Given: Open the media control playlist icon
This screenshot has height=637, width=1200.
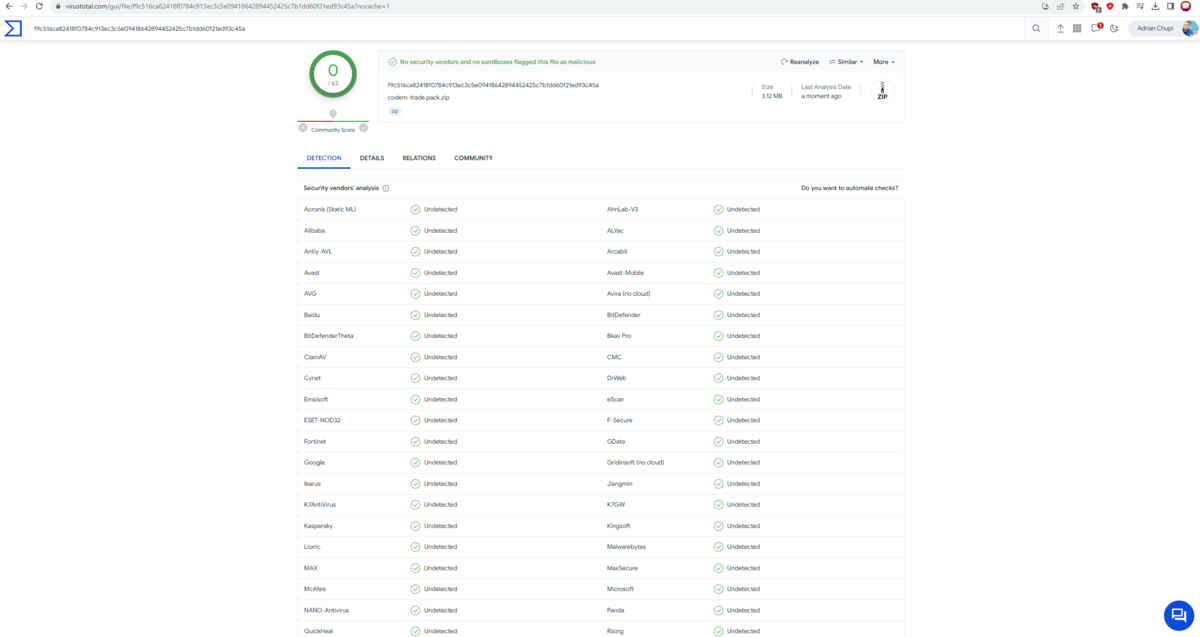Looking at the screenshot, I should pyautogui.click(x=1140, y=6).
